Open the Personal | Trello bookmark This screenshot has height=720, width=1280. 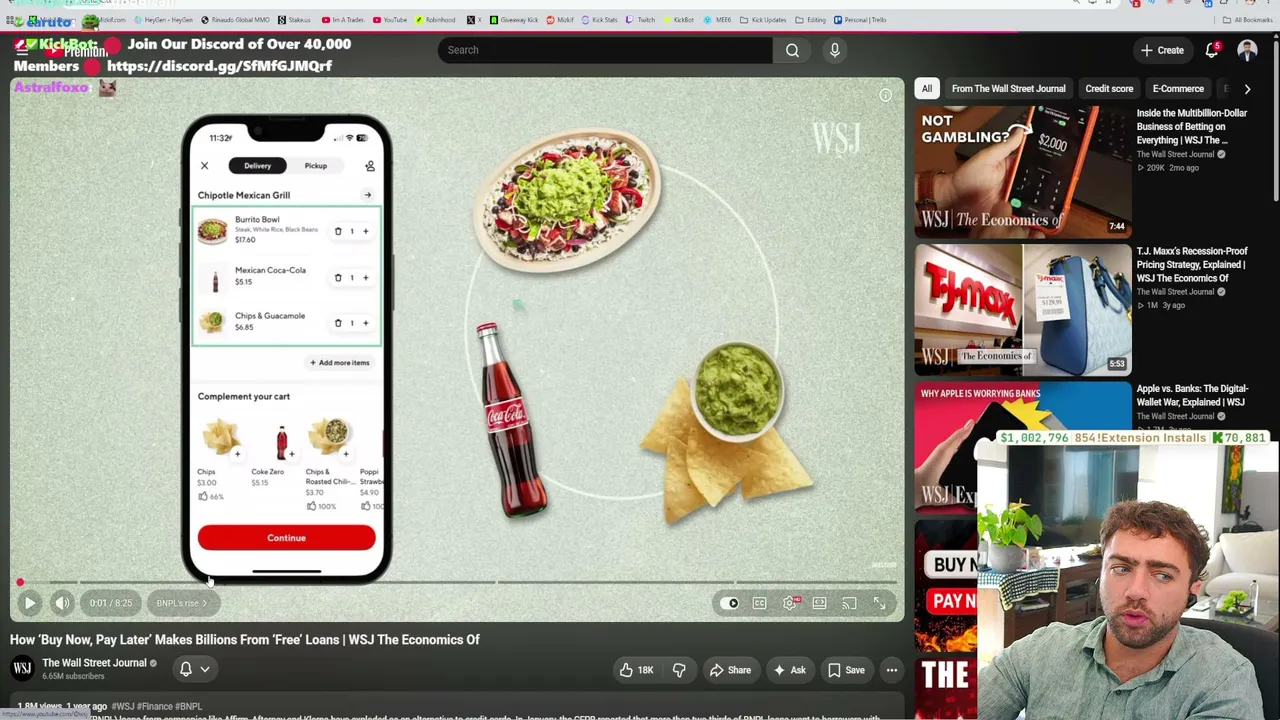click(x=860, y=20)
